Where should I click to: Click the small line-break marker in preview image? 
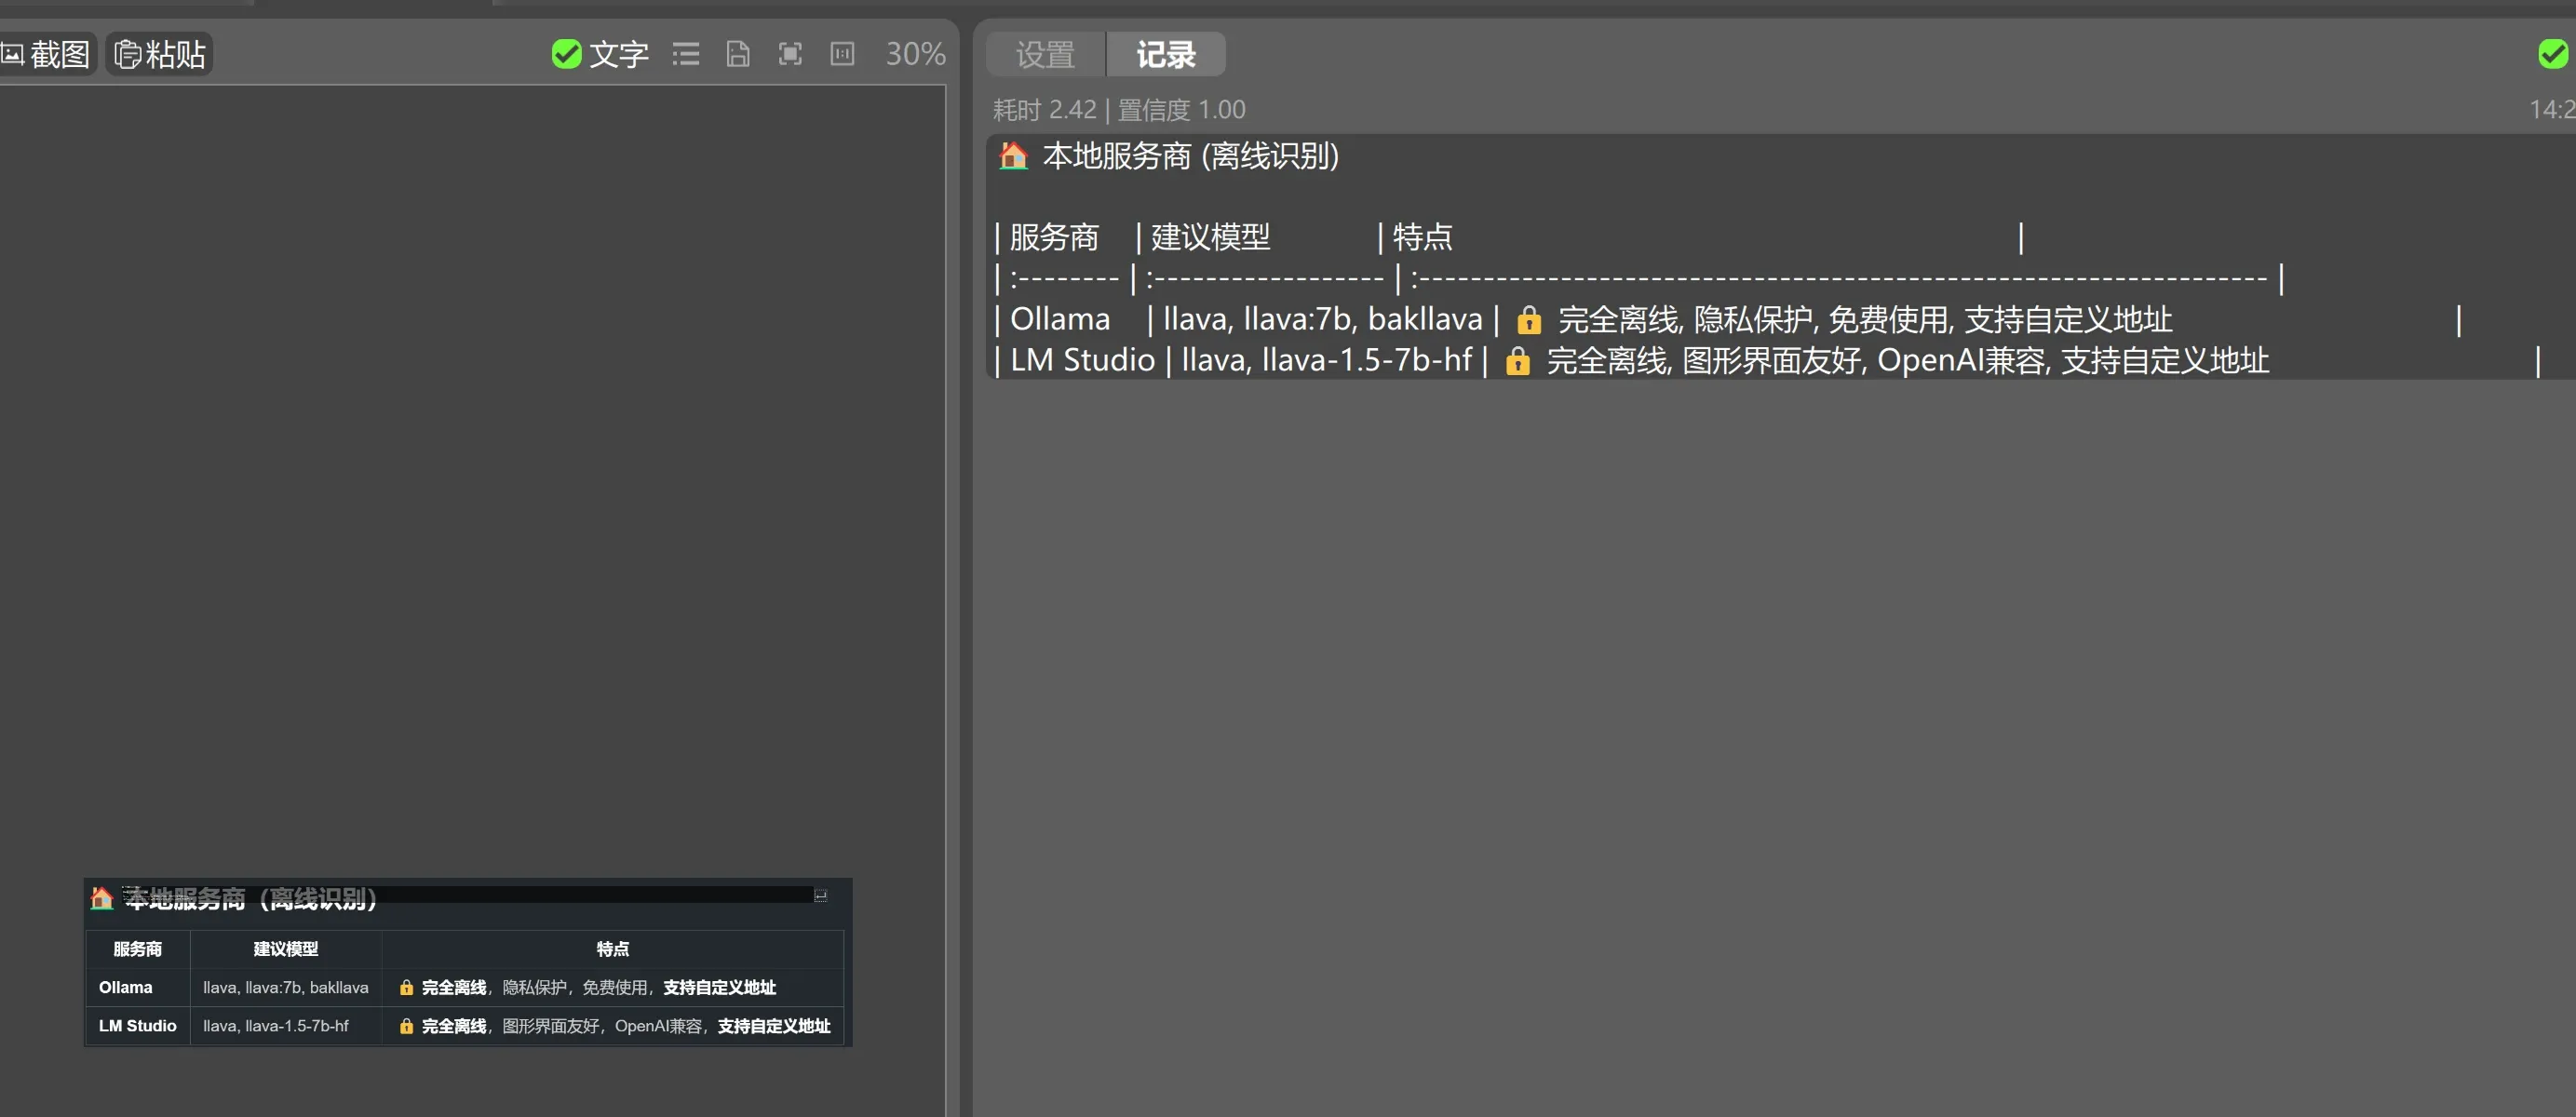(820, 895)
